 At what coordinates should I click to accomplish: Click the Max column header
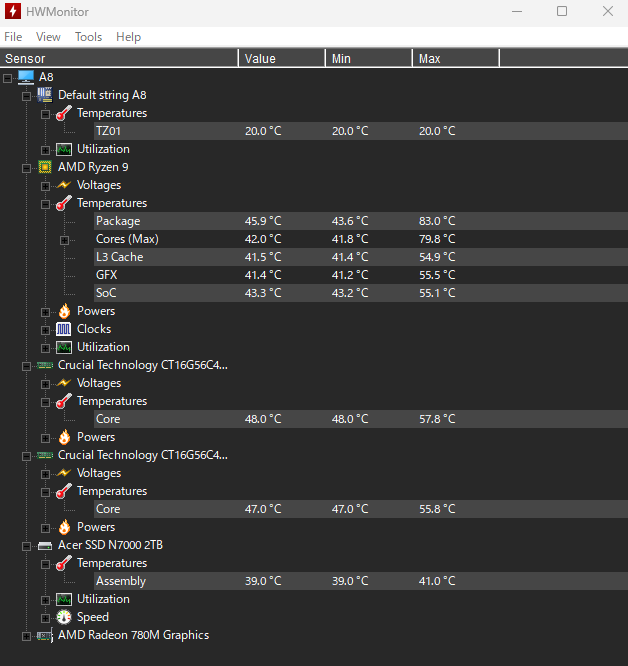455,59
